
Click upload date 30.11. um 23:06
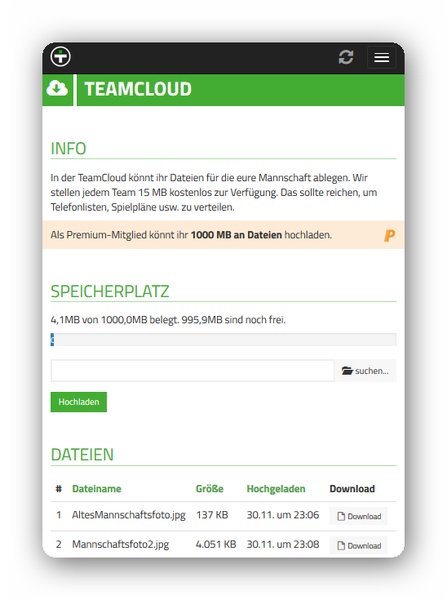(283, 515)
